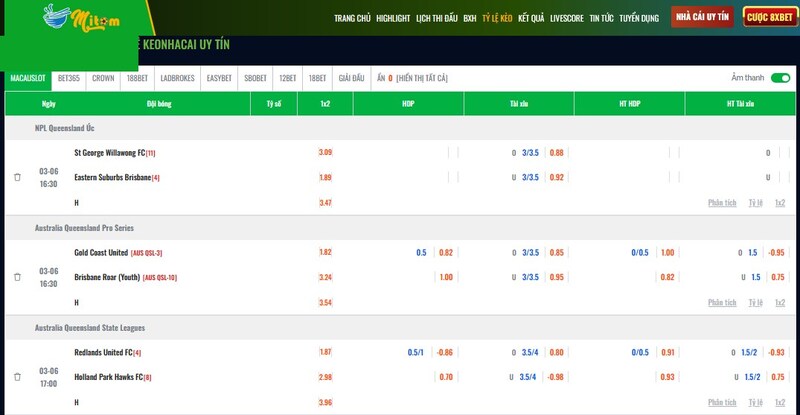
Task: Select Tỷ Lệ Kèo menu item
Action: [x=497, y=18]
